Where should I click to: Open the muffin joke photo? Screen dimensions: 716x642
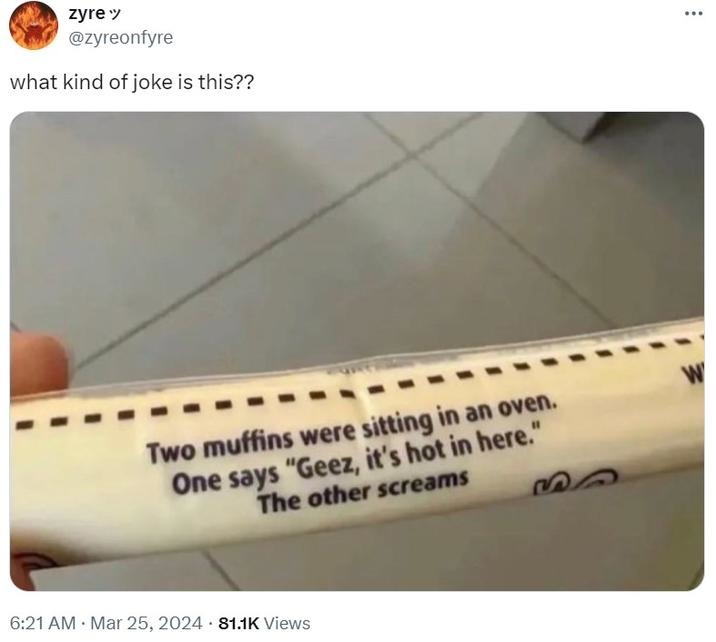[x=357, y=351]
